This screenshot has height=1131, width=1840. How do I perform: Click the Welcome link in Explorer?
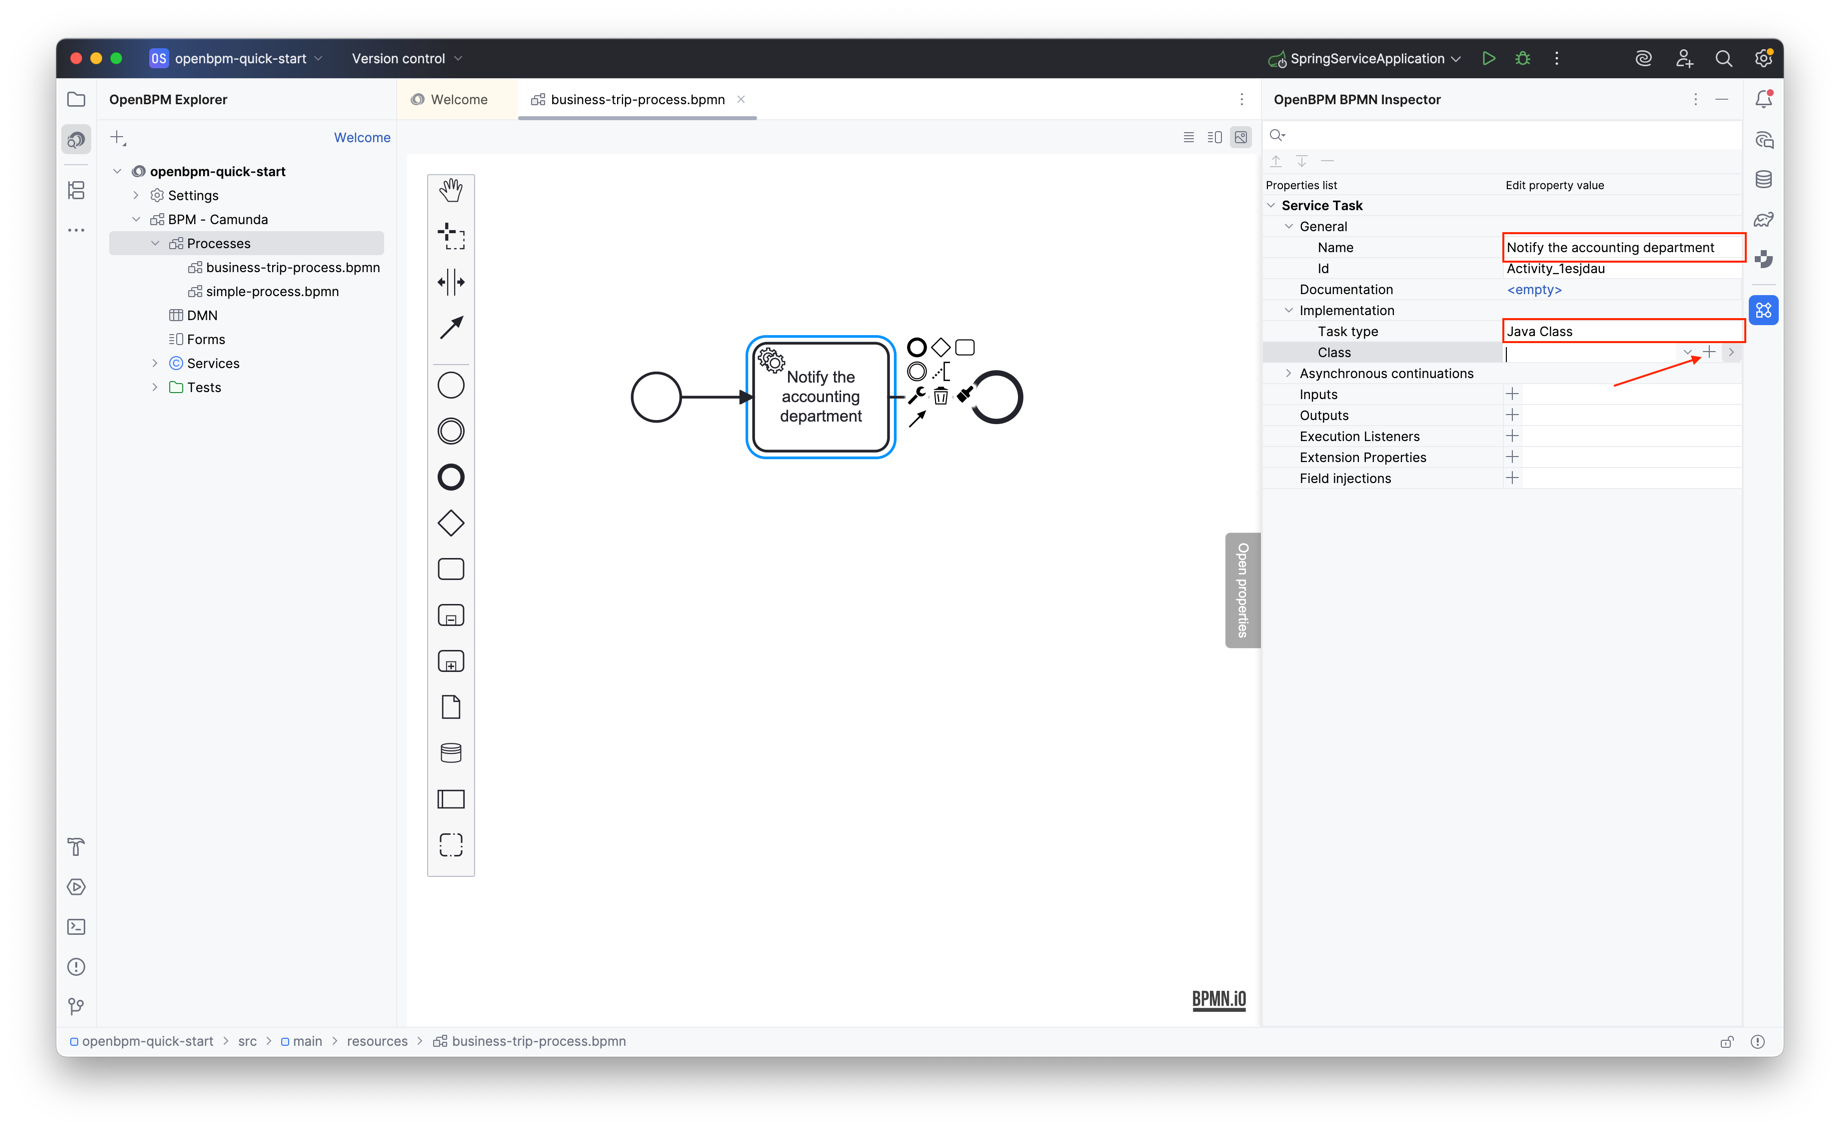click(x=362, y=137)
